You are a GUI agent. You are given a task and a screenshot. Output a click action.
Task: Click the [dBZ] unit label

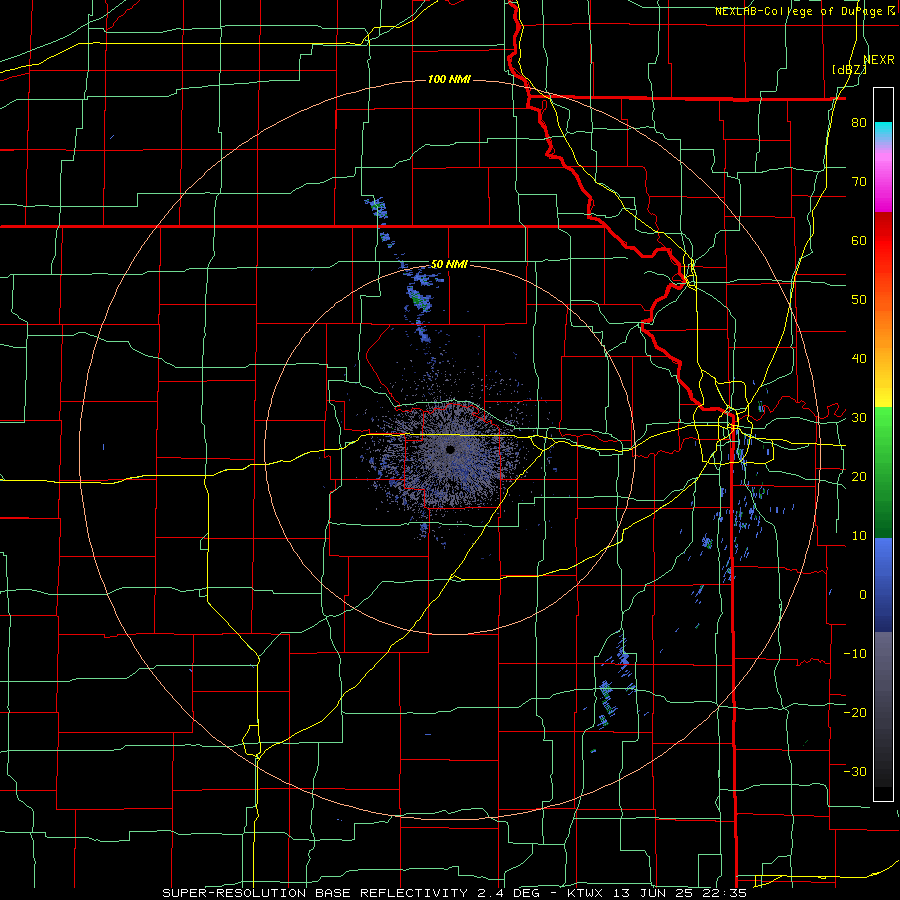[x=849, y=69]
